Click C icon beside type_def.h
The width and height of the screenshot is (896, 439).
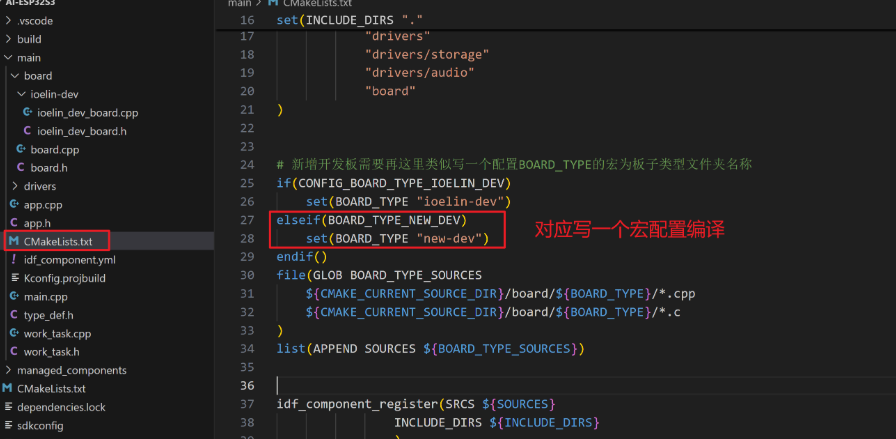click(x=14, y=315)
